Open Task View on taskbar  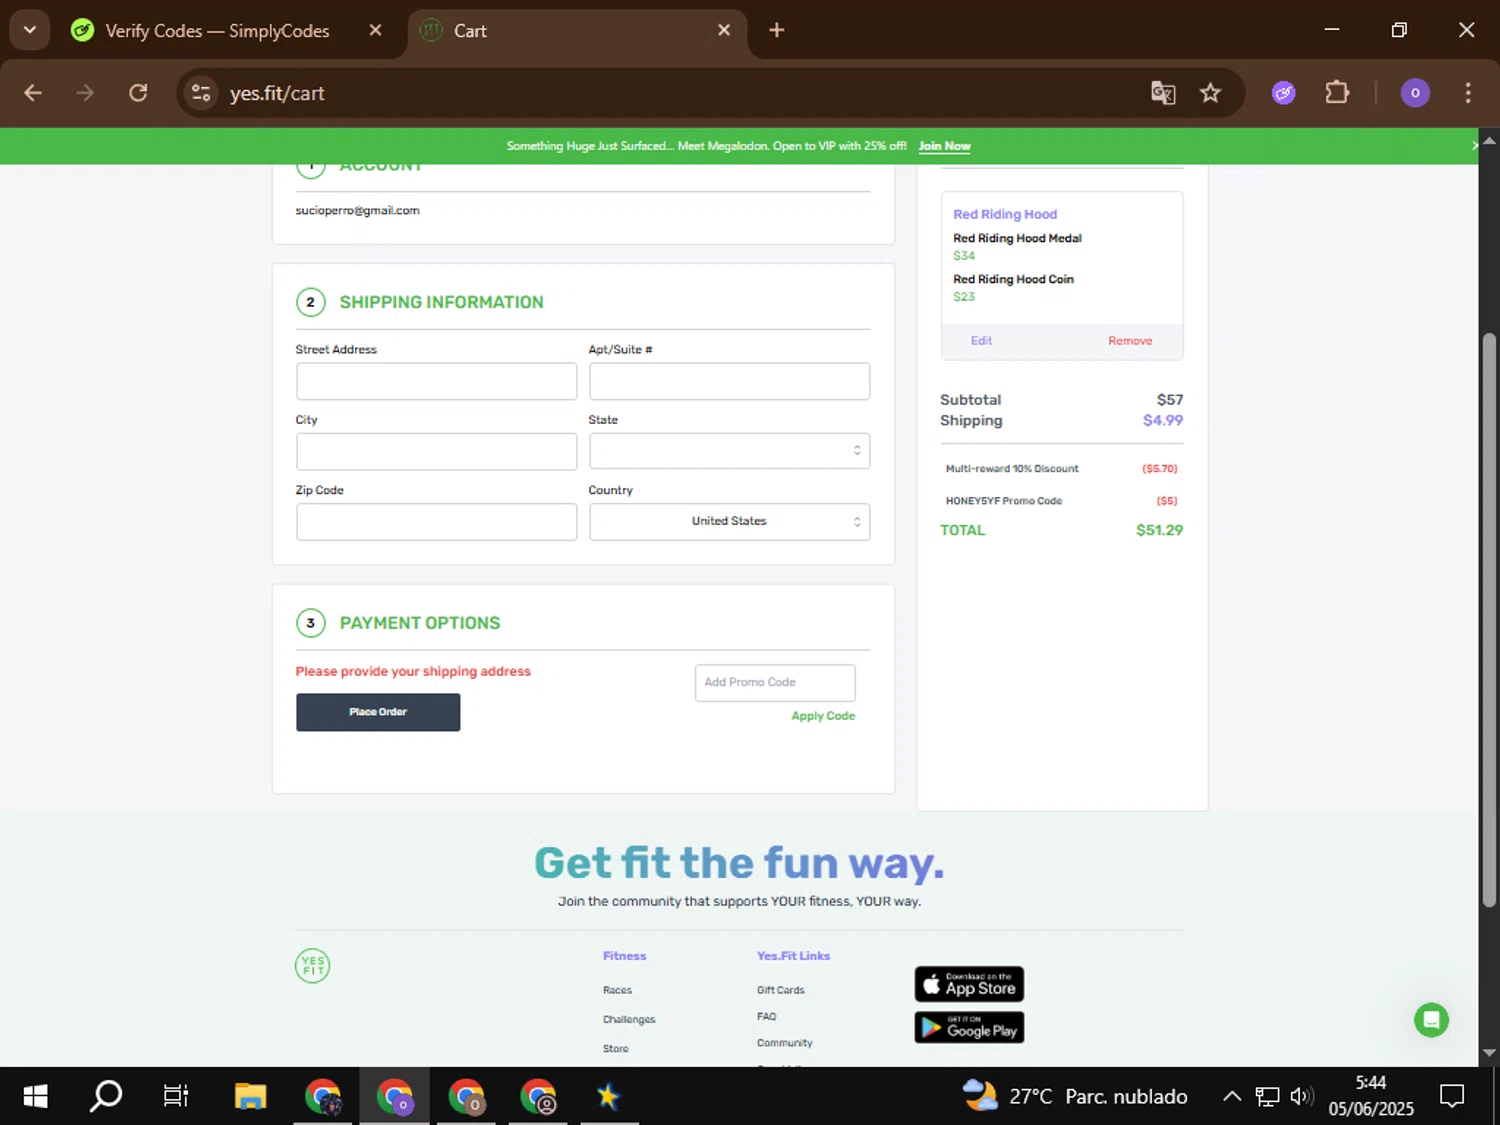tap(176, 1096)
